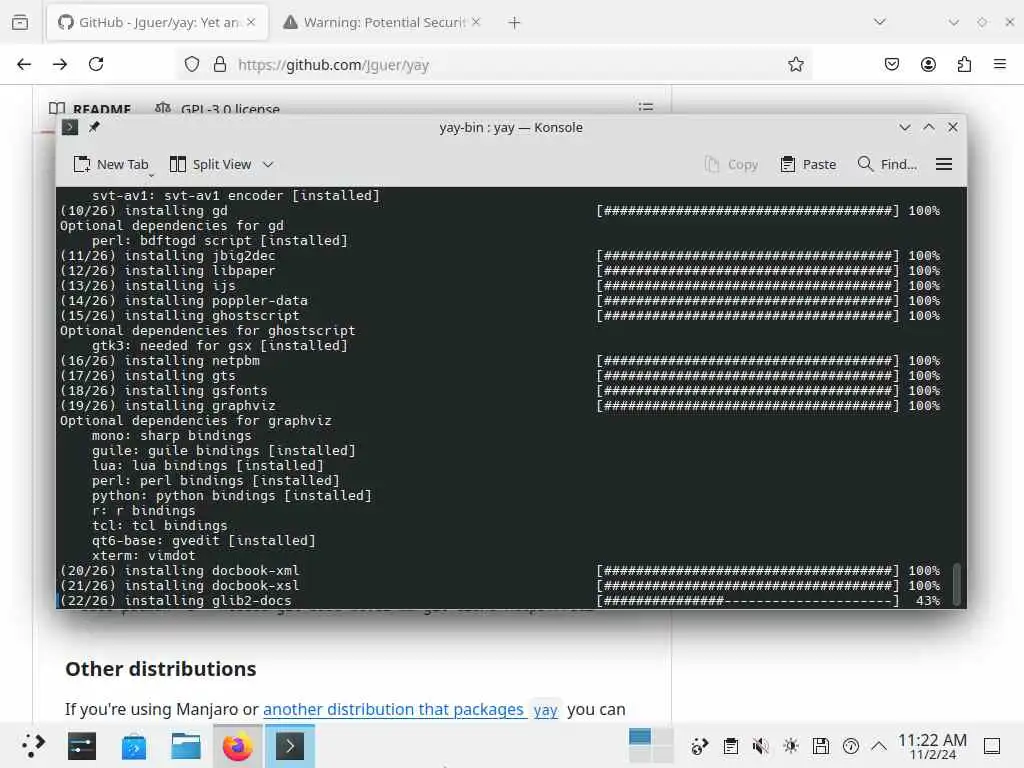This screenshot has height=768, width=1024.
Task: Expand the list all tabs dropdown
Action: (x=880, y=22)
